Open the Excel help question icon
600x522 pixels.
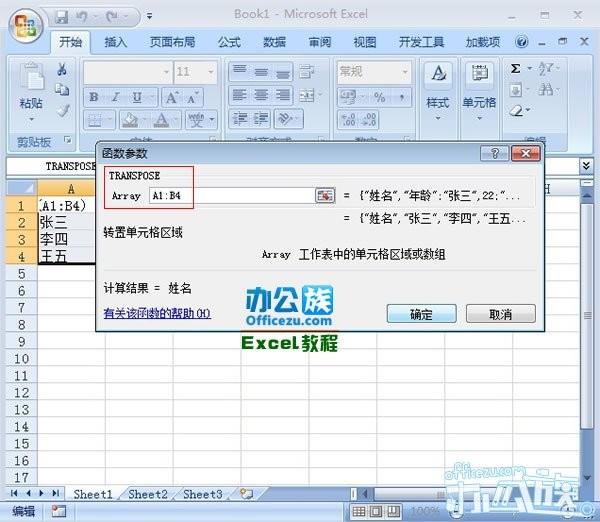(x=522, y=42)
